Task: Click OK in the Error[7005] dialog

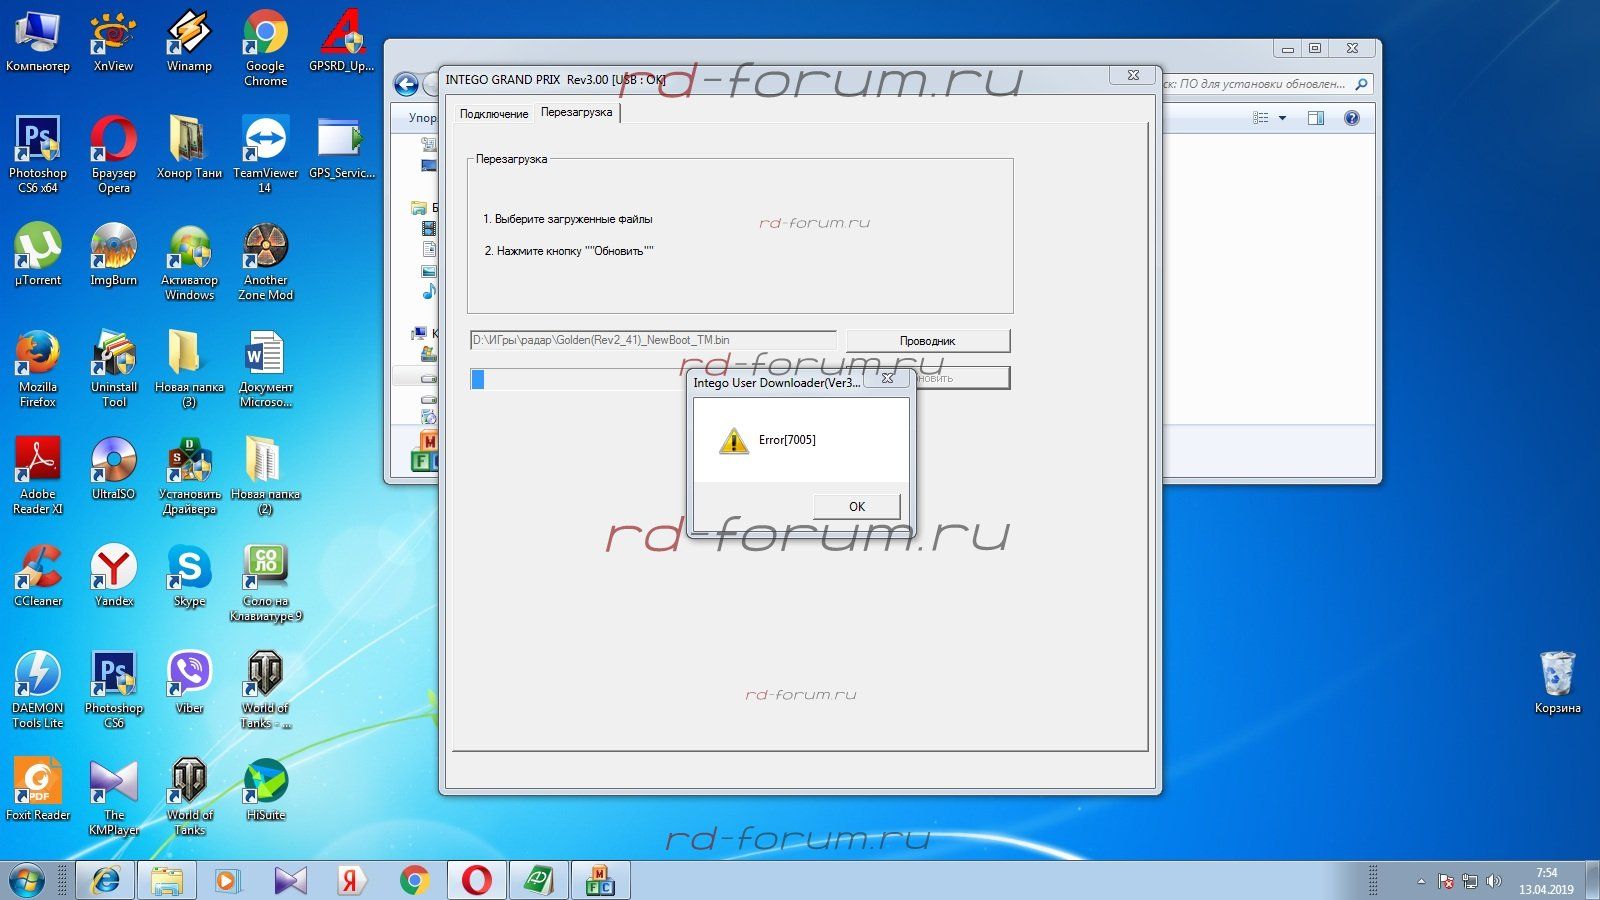Action: point(856,506)
